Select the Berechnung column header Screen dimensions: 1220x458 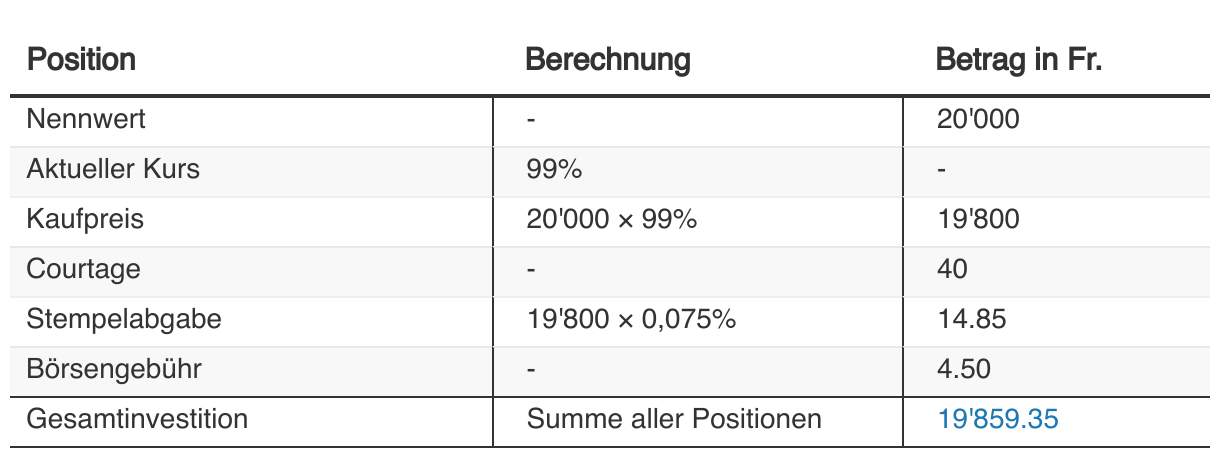point(608,60)
